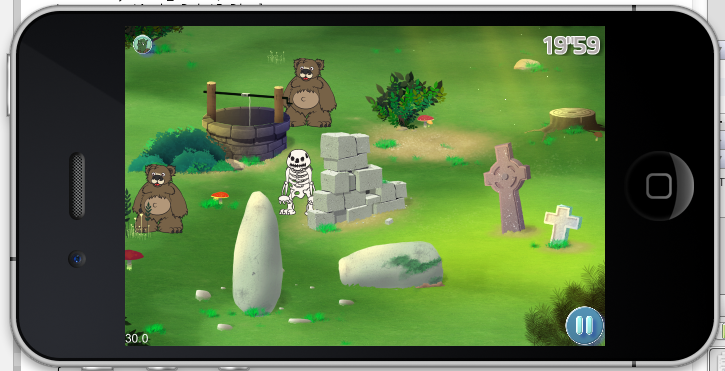
Task: Tap the 19"59 countdown timer
Action: tap(571, 46)
